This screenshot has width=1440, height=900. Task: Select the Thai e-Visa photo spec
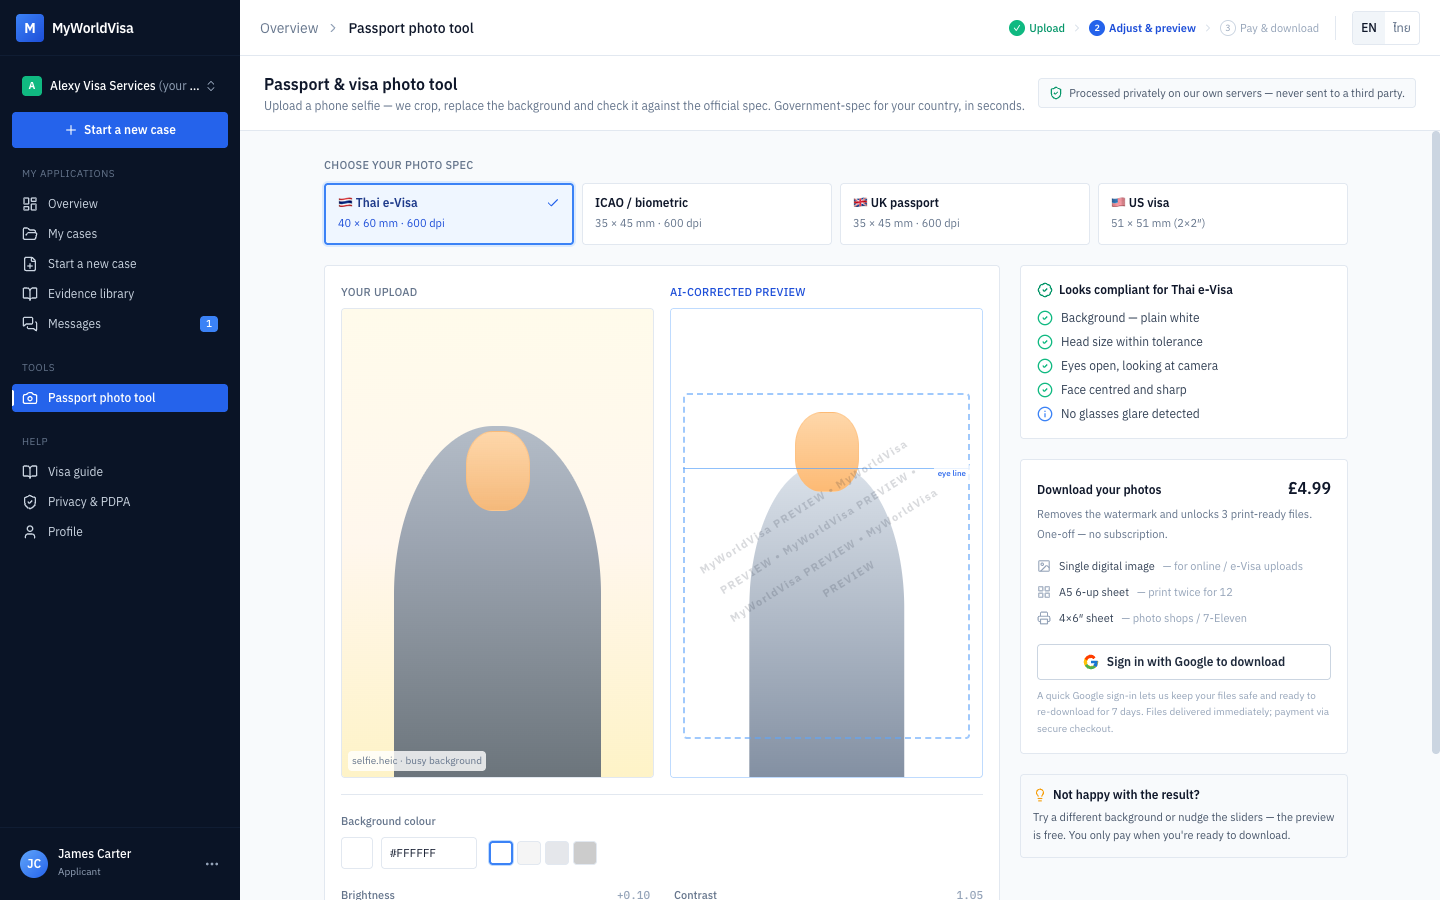pos(449,214)
